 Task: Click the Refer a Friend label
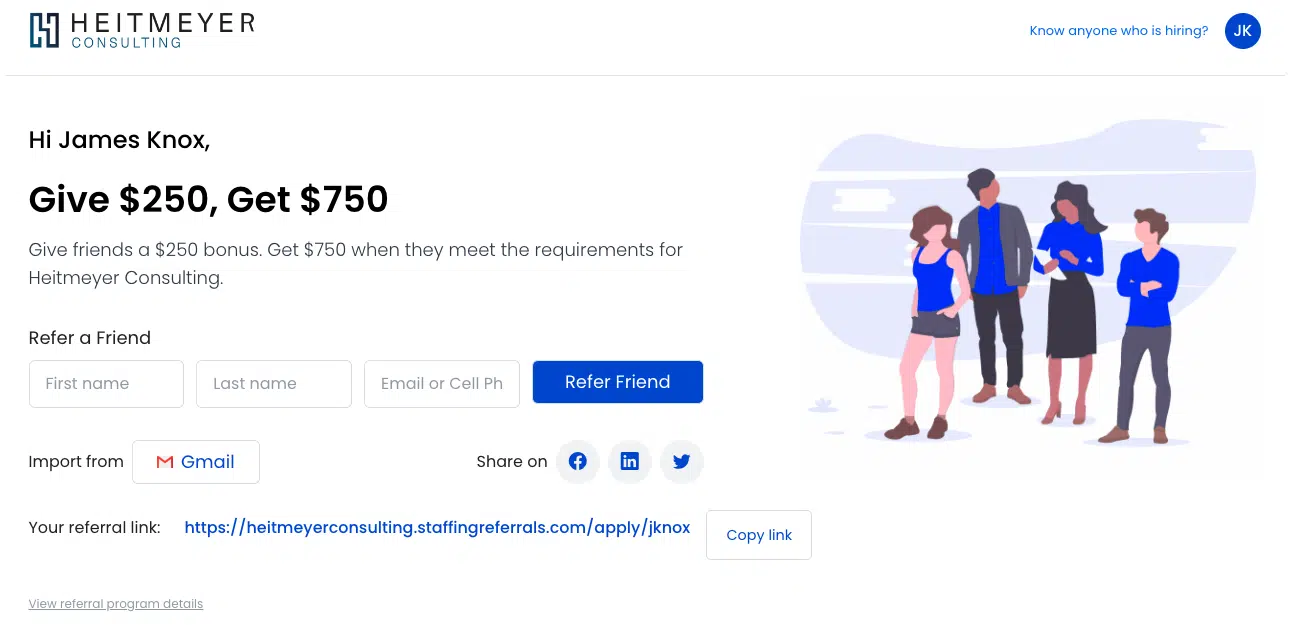90,338
